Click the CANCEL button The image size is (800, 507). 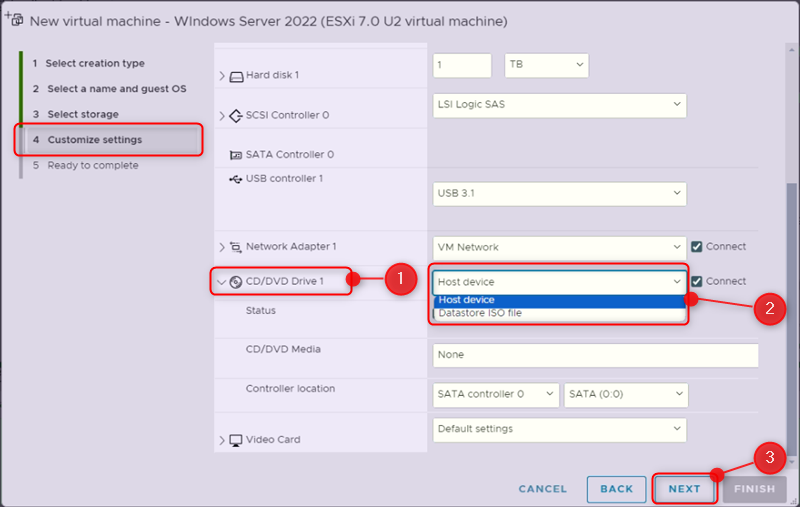point(542,489)
